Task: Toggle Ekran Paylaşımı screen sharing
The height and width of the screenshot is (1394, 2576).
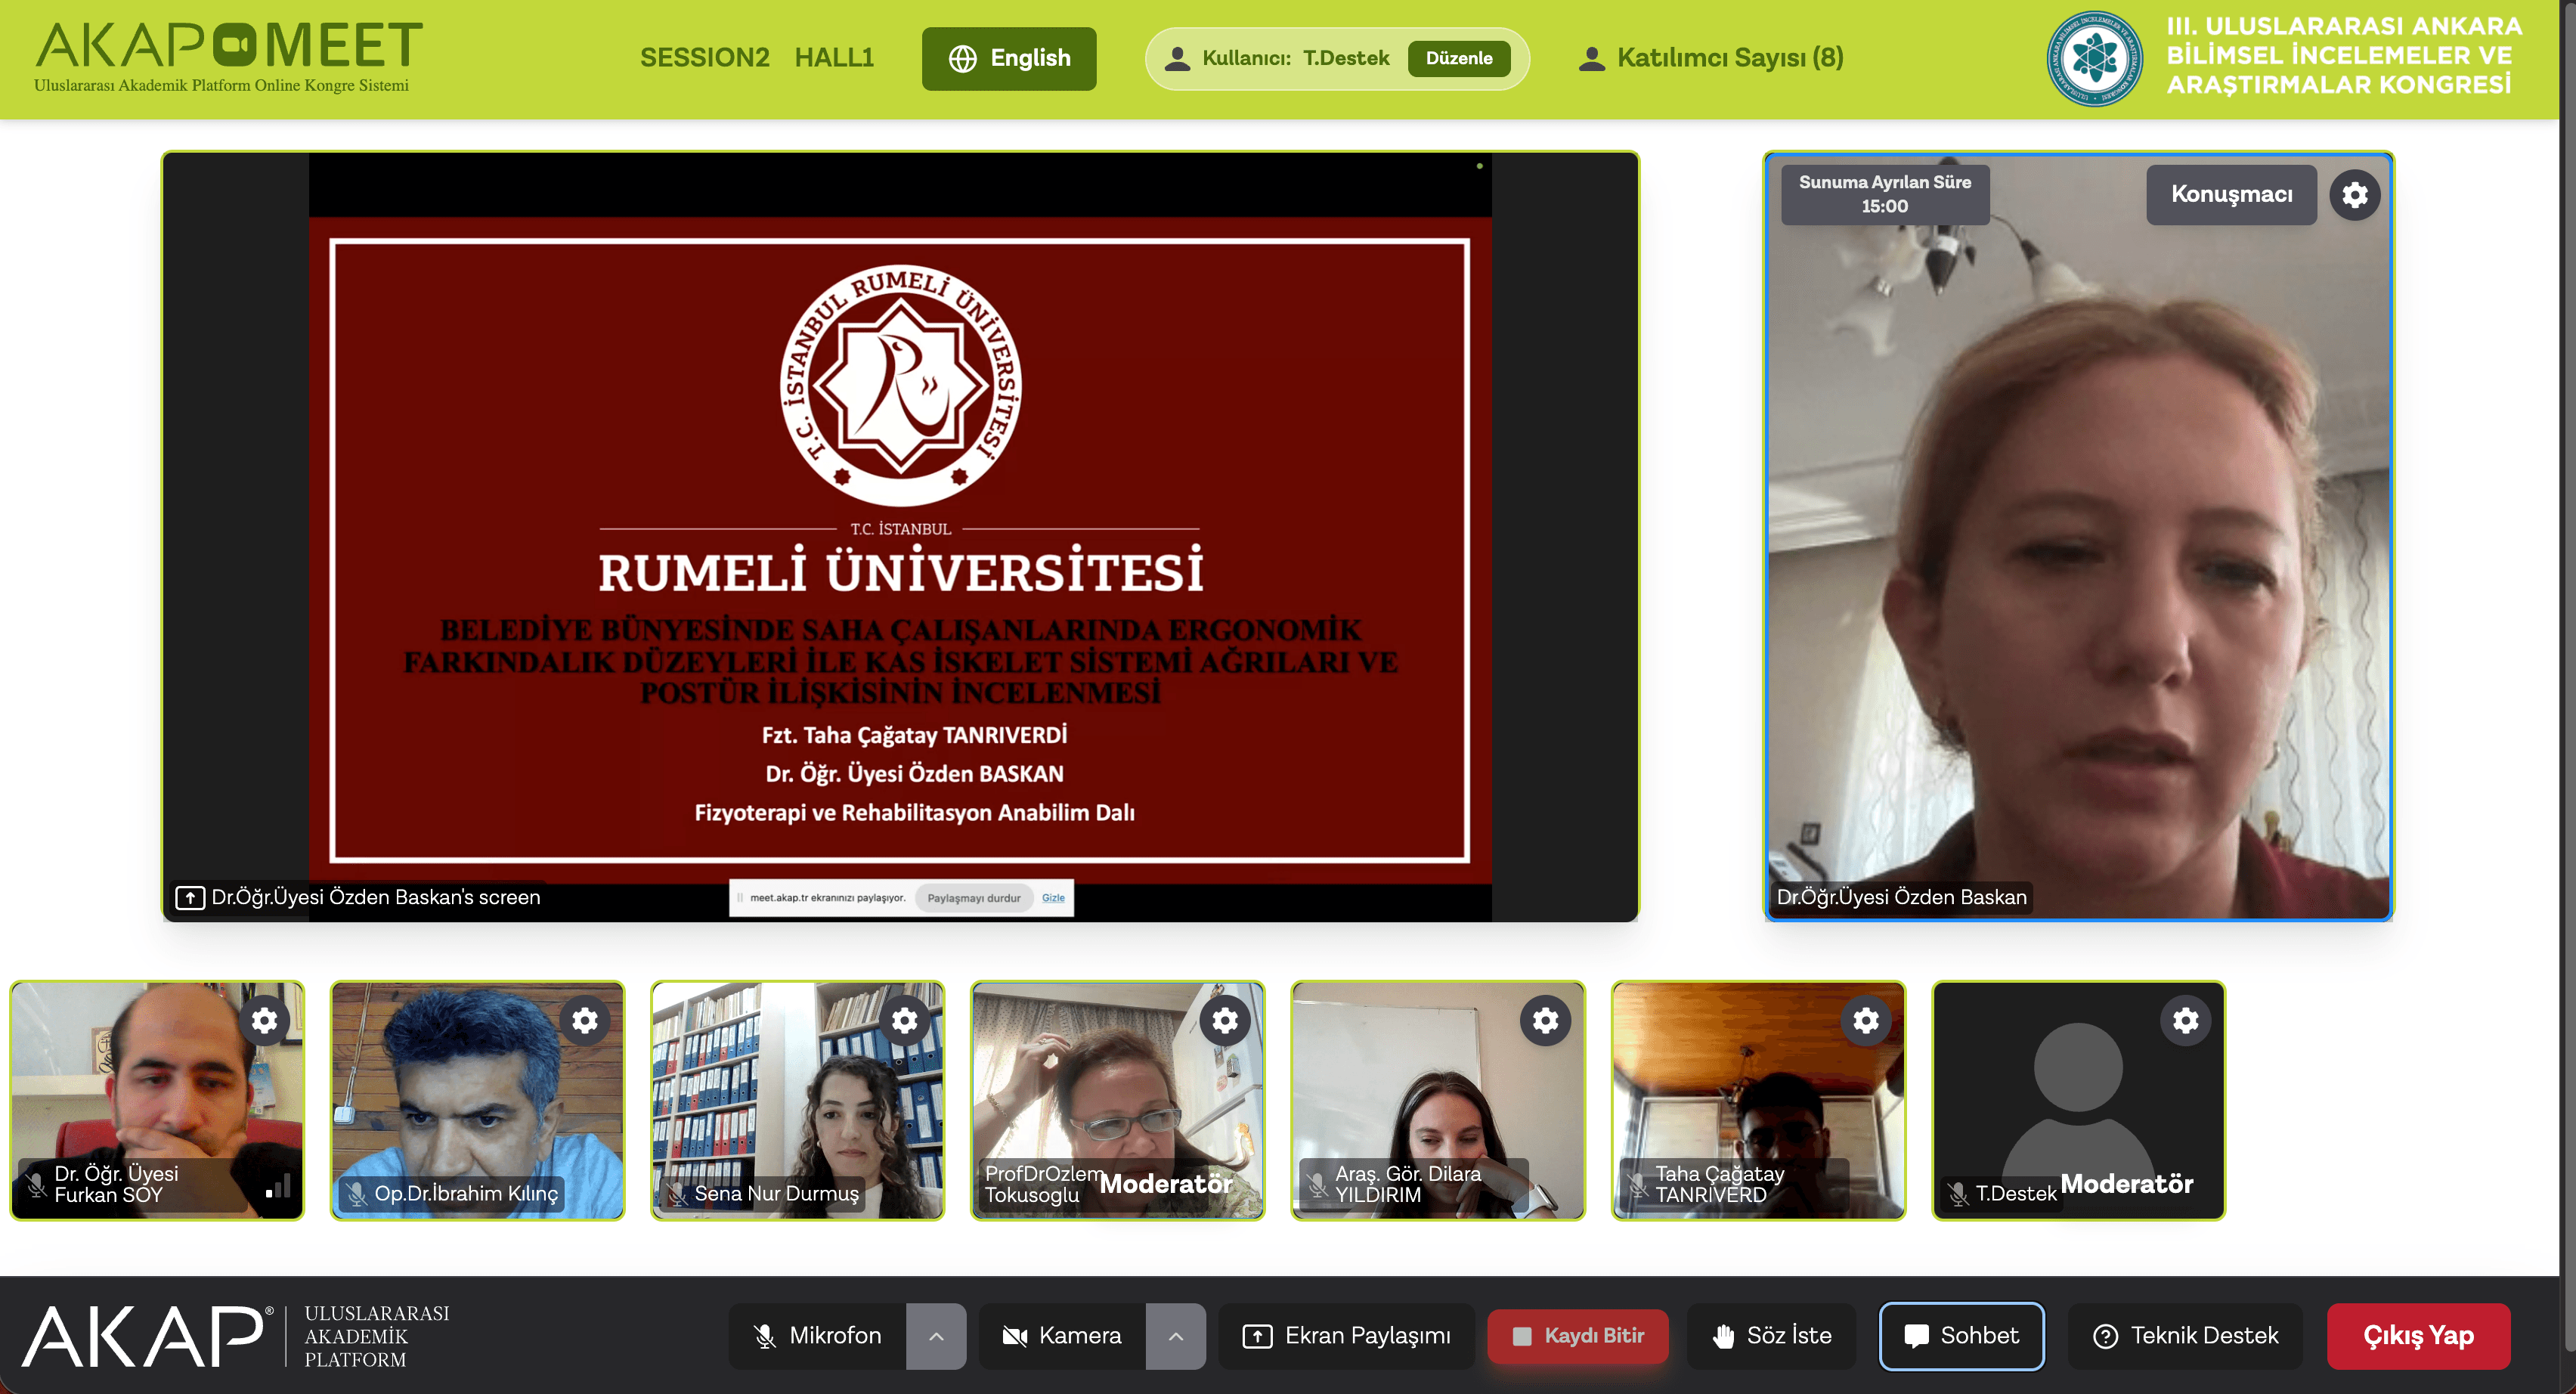Action: pyautogui.click(x=1346, y=1336)
